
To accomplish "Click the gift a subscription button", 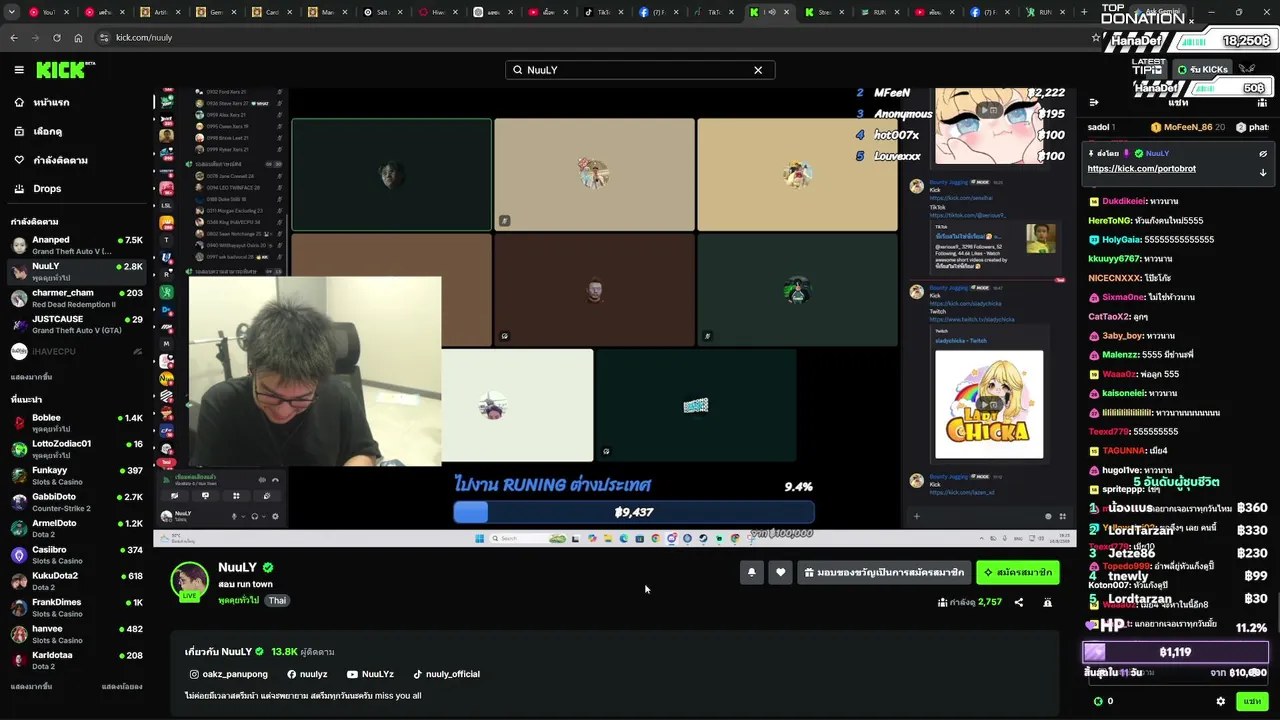I will pos(884,573).
